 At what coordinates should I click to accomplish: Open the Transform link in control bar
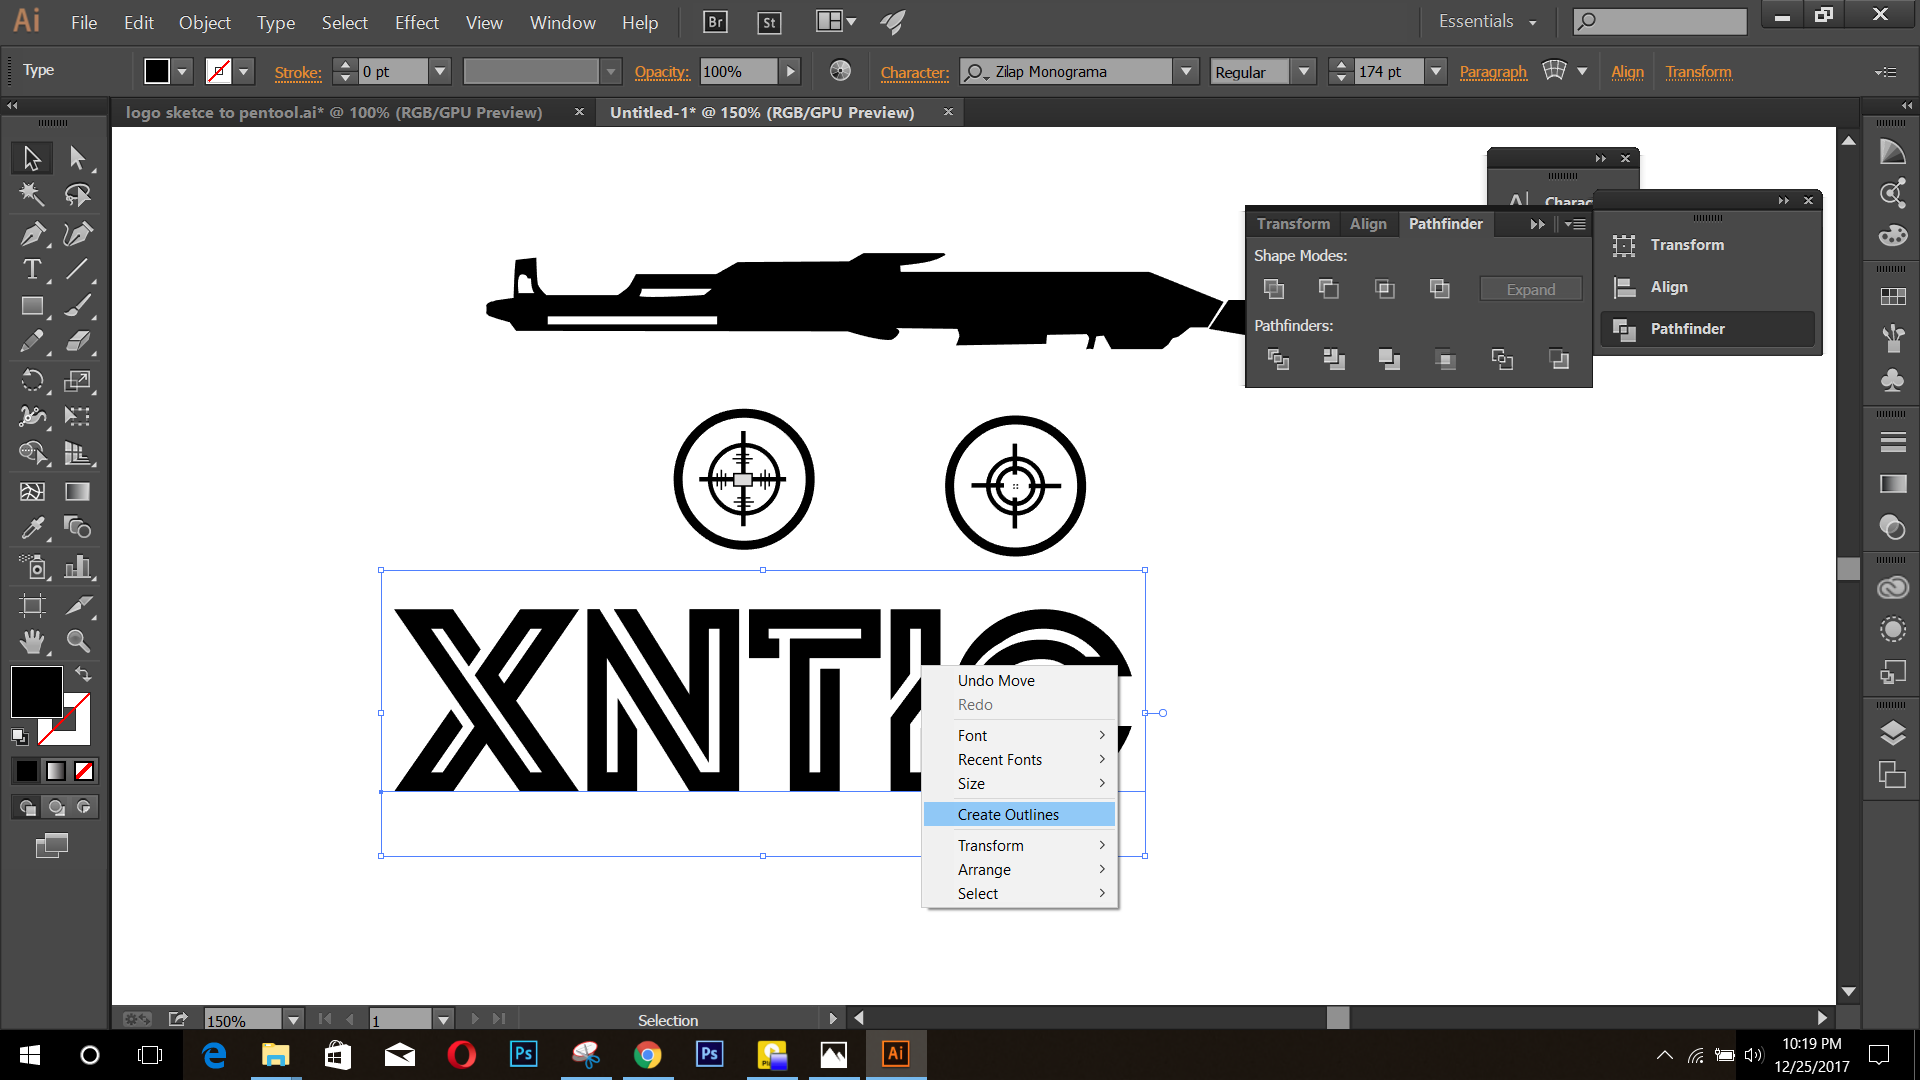tap(1698, 72)
